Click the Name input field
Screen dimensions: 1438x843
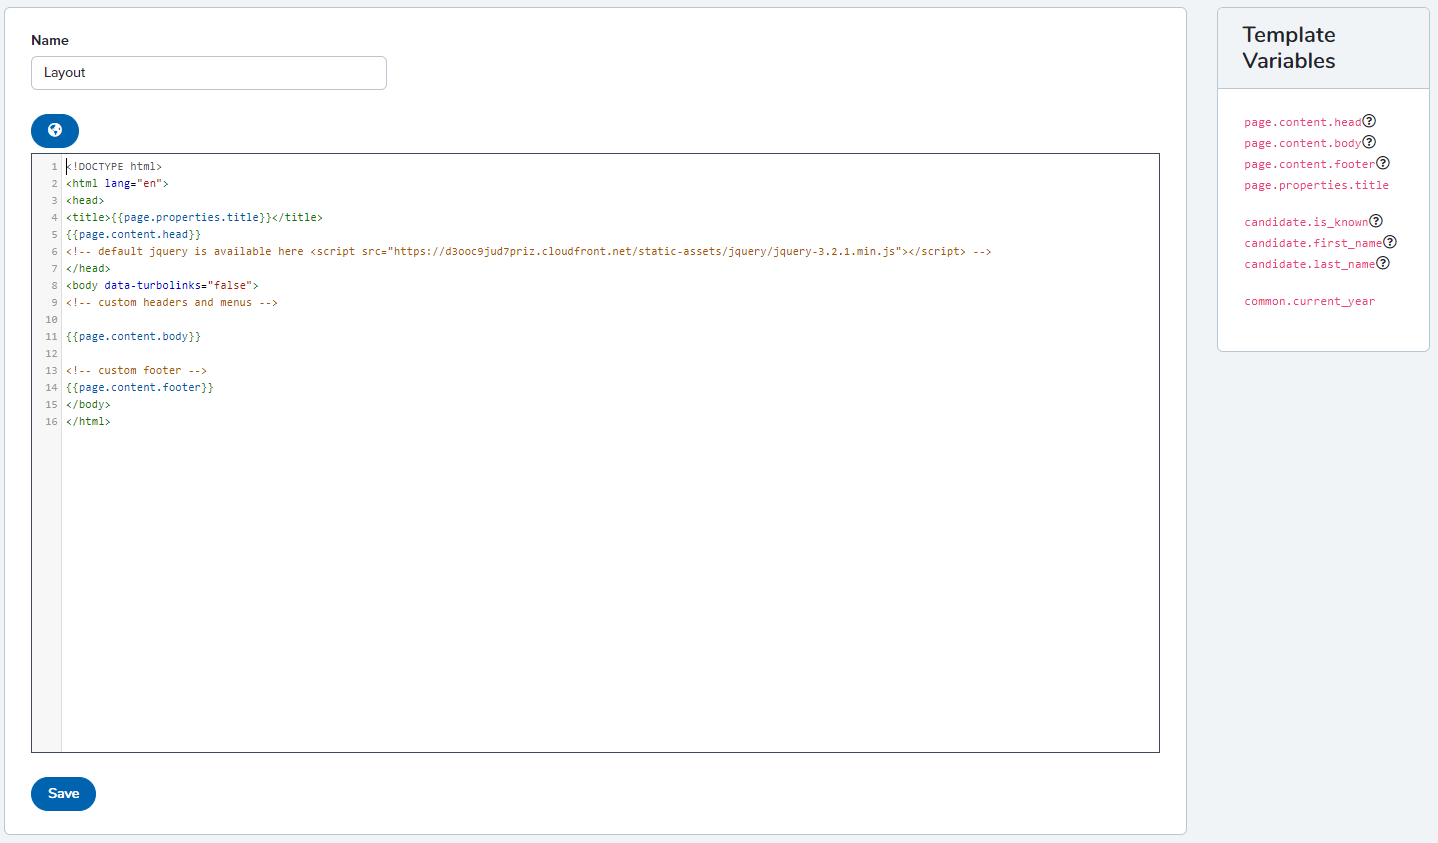click(x=208, y=73)
